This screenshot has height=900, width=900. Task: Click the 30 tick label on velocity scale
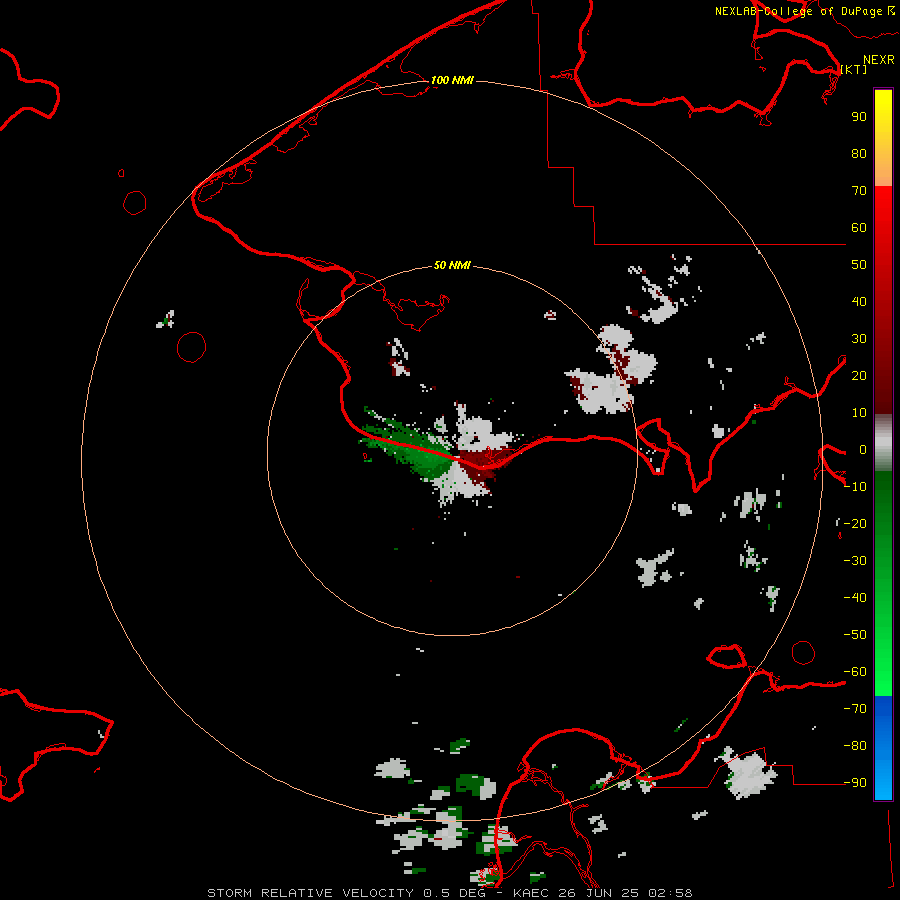859,339
